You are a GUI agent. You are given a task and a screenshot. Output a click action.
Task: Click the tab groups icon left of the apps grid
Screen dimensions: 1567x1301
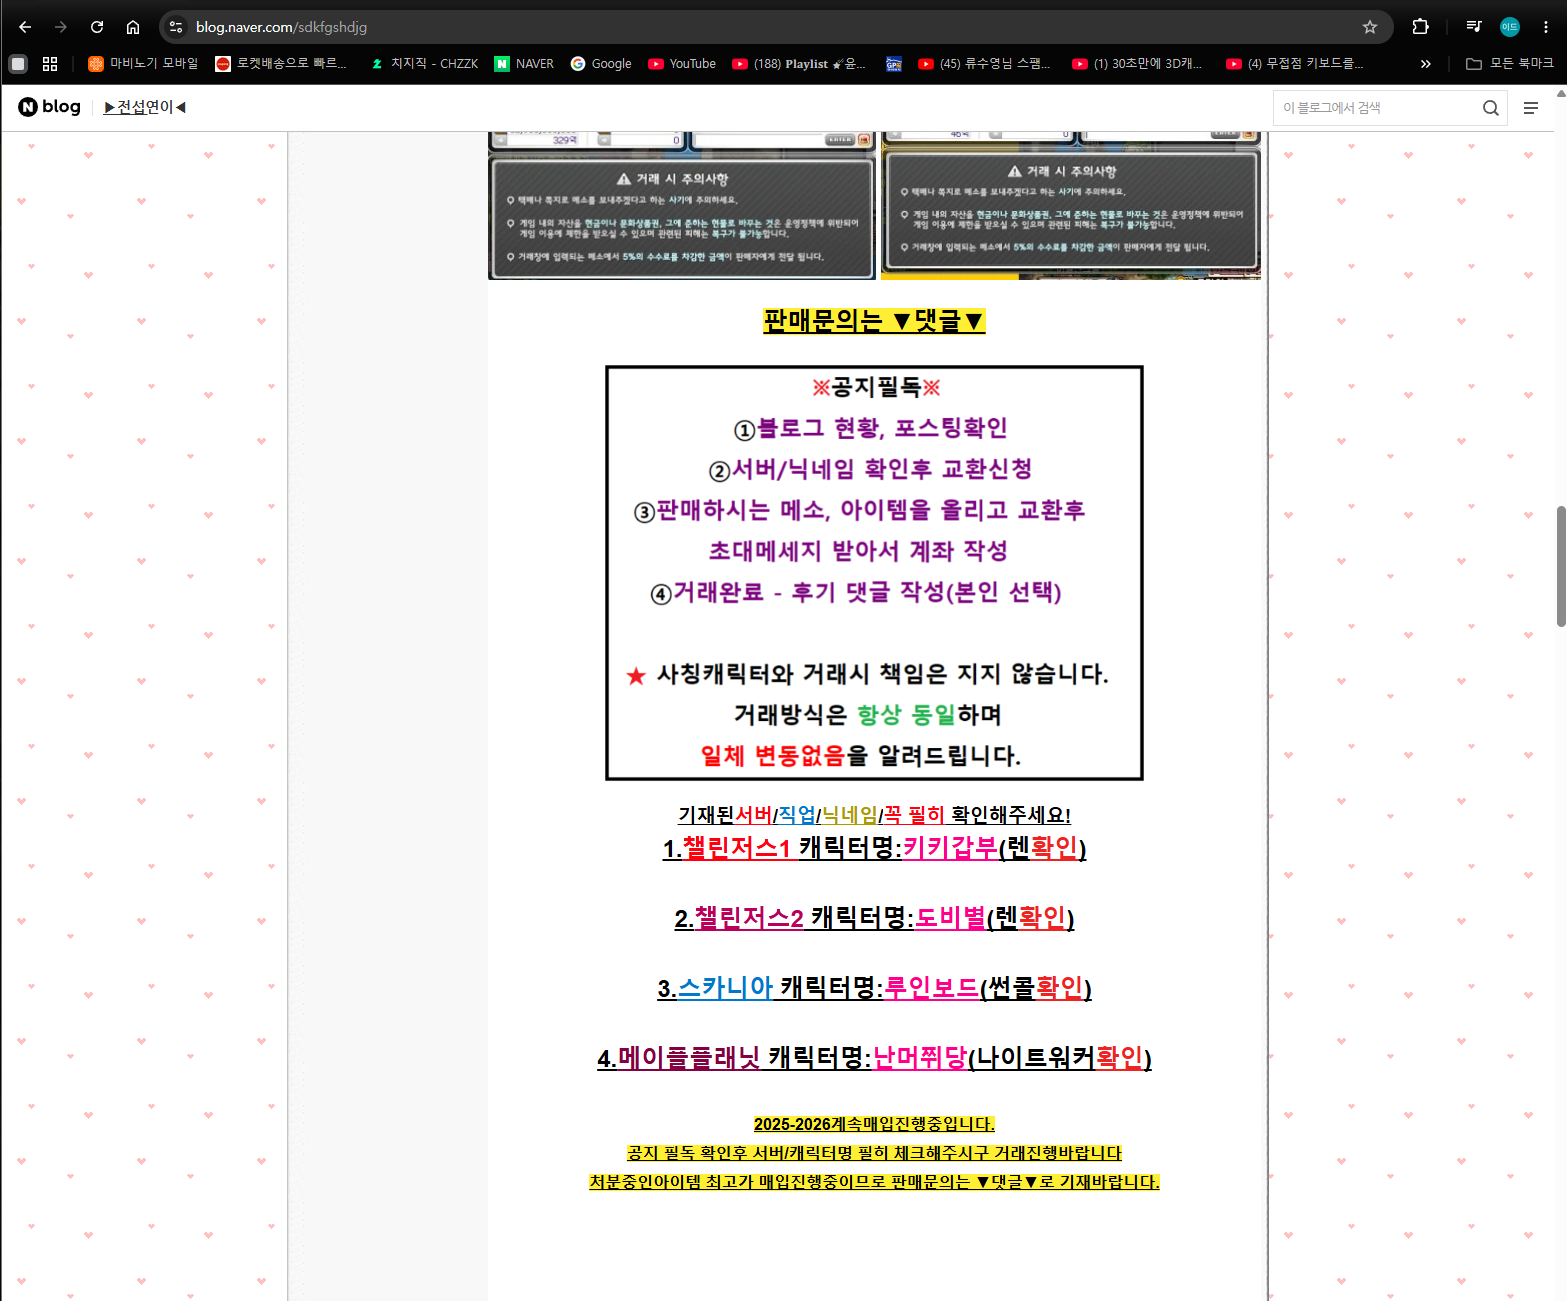click(x=18, y=64)
